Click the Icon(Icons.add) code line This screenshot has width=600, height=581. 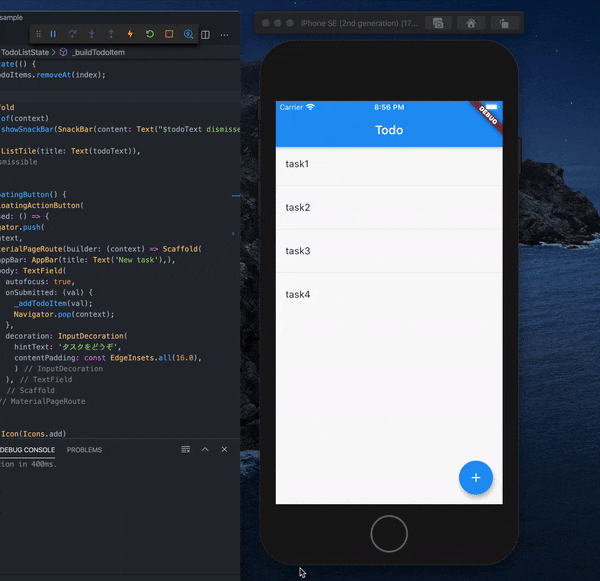[x=33, y=434]
